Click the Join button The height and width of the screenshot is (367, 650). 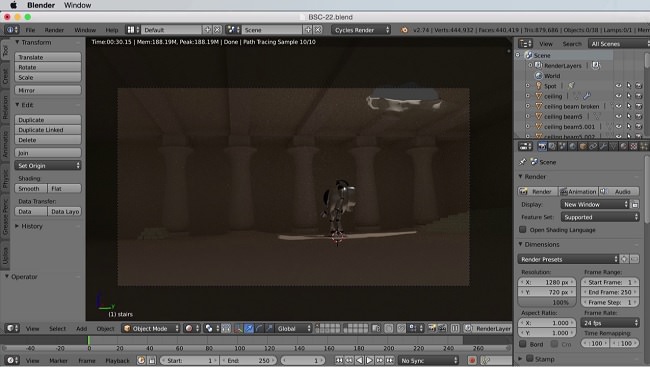coord(48,153)
